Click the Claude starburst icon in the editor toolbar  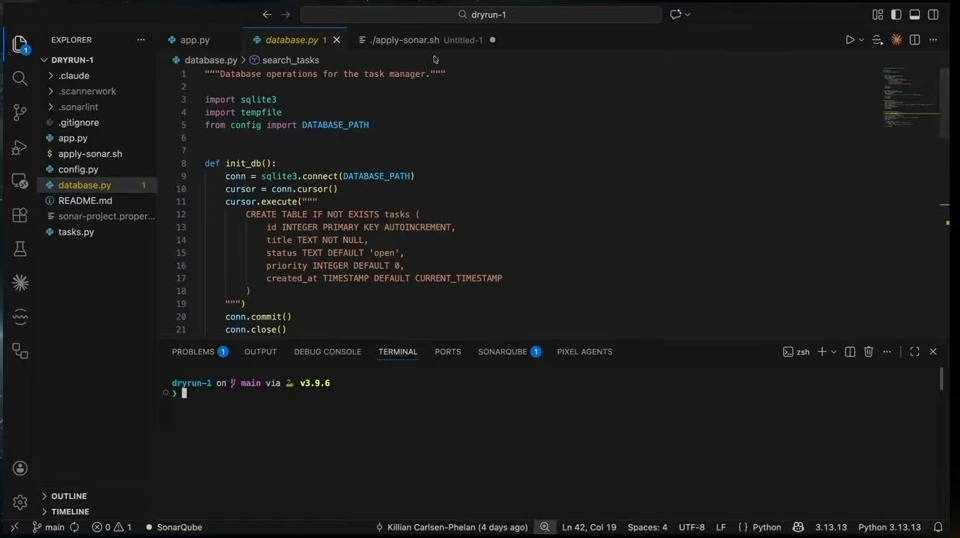[896, 40]
